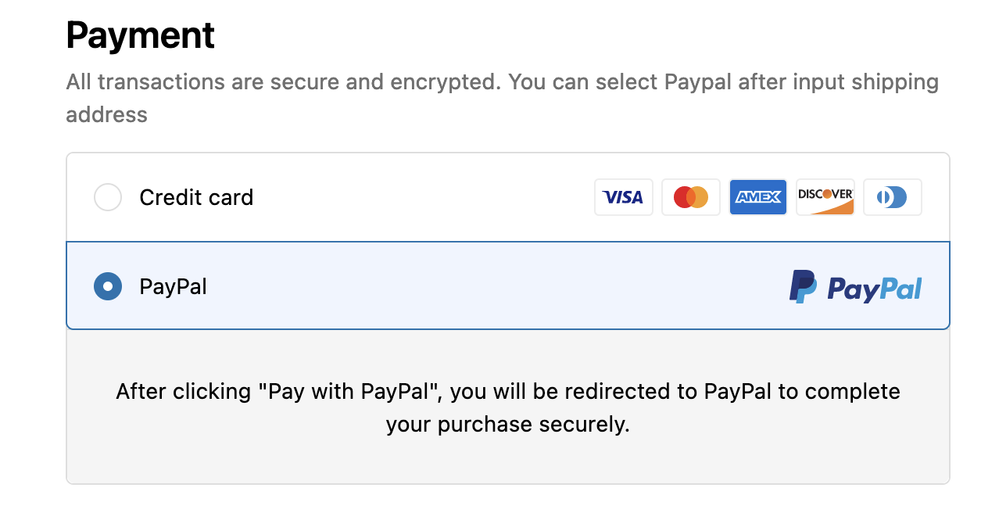Image resolution: width=999 pixels, height=510 pixels.
Task: Choose the "PayPal" option label
Action: point(173,287)
